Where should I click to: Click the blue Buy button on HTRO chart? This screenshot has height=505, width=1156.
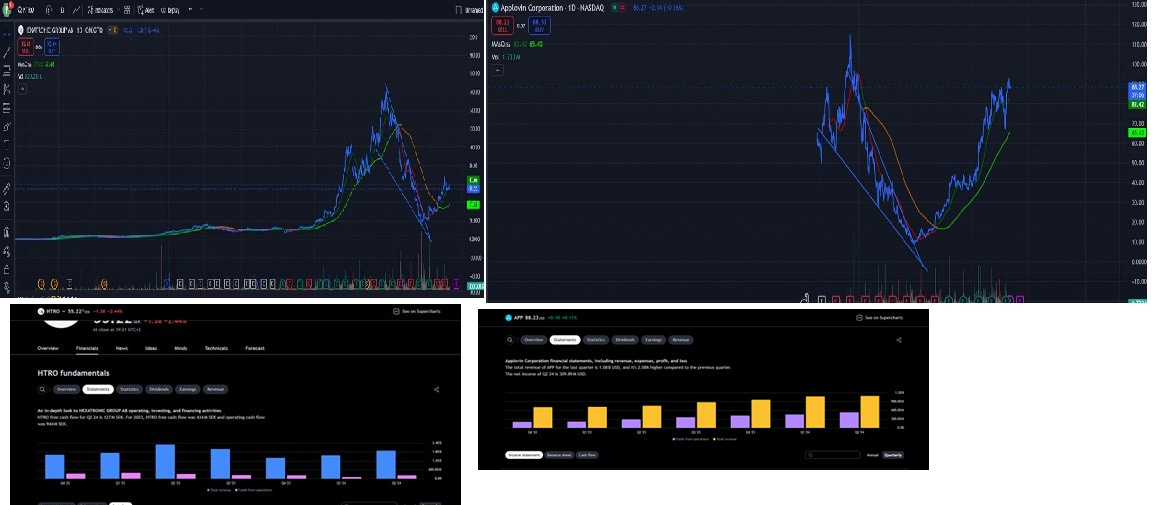pos(52,46)
